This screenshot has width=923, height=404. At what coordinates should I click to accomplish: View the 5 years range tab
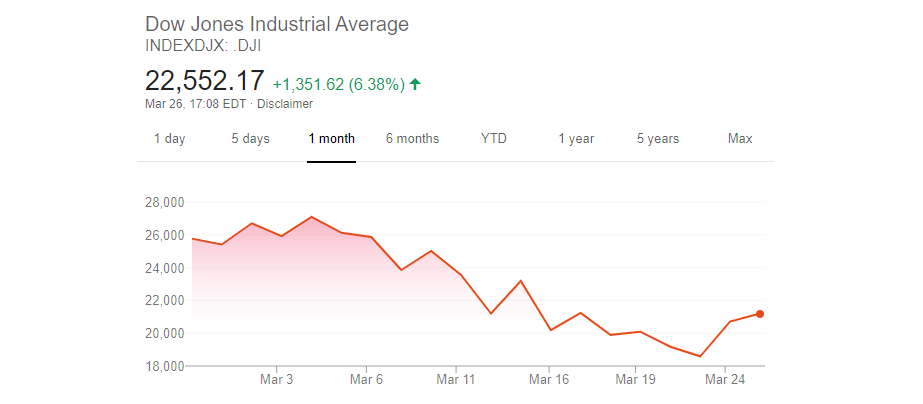point(658,139)
